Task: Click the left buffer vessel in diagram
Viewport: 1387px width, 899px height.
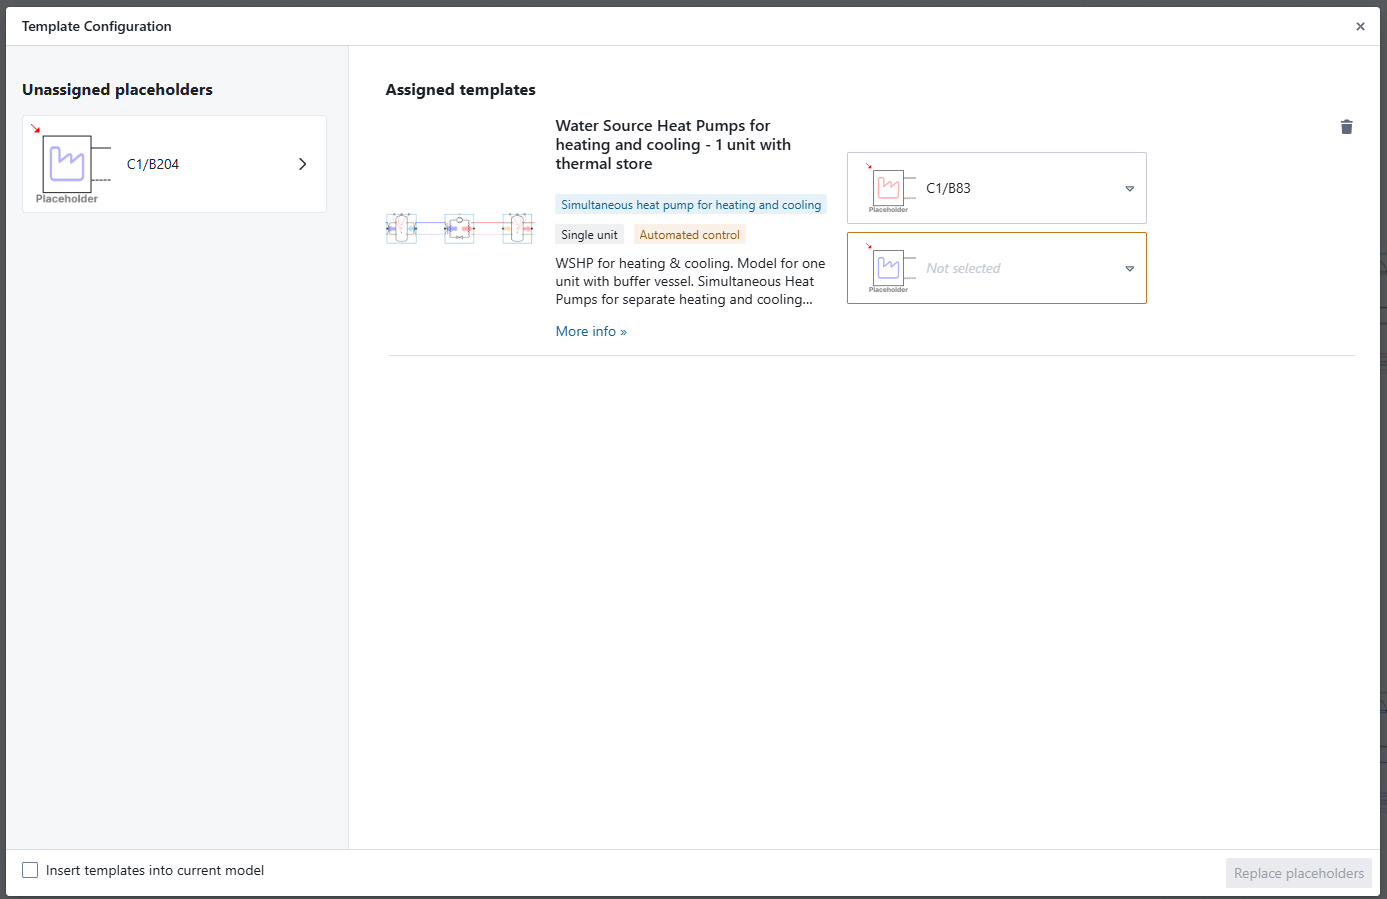Action: [x=401, y=229]
